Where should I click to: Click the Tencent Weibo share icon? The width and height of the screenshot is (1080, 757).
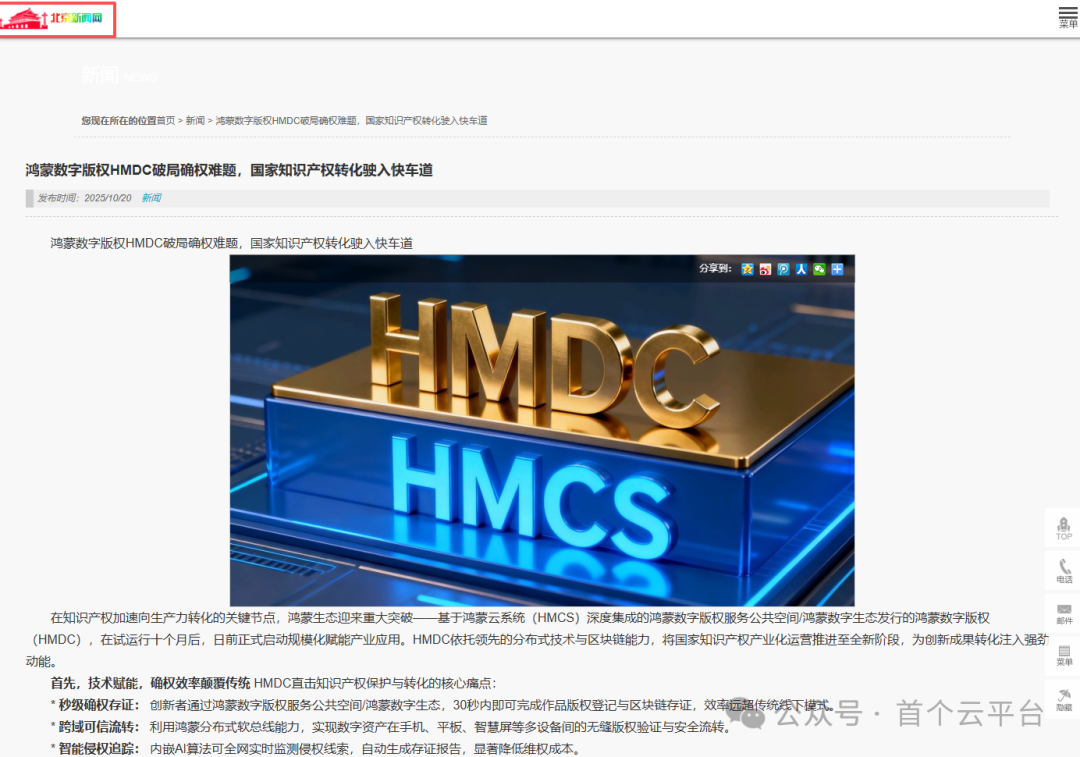pos(783,269)
